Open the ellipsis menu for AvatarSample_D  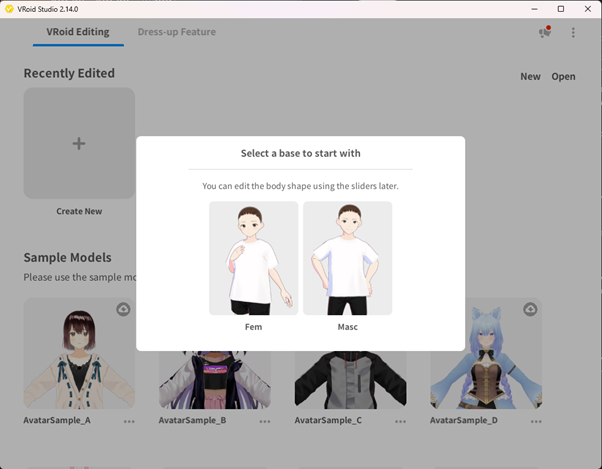tap(536, 421)
